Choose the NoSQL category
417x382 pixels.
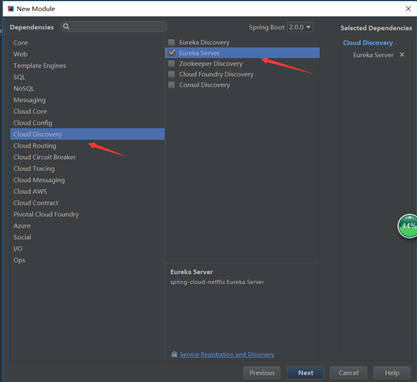click(87, 88)
